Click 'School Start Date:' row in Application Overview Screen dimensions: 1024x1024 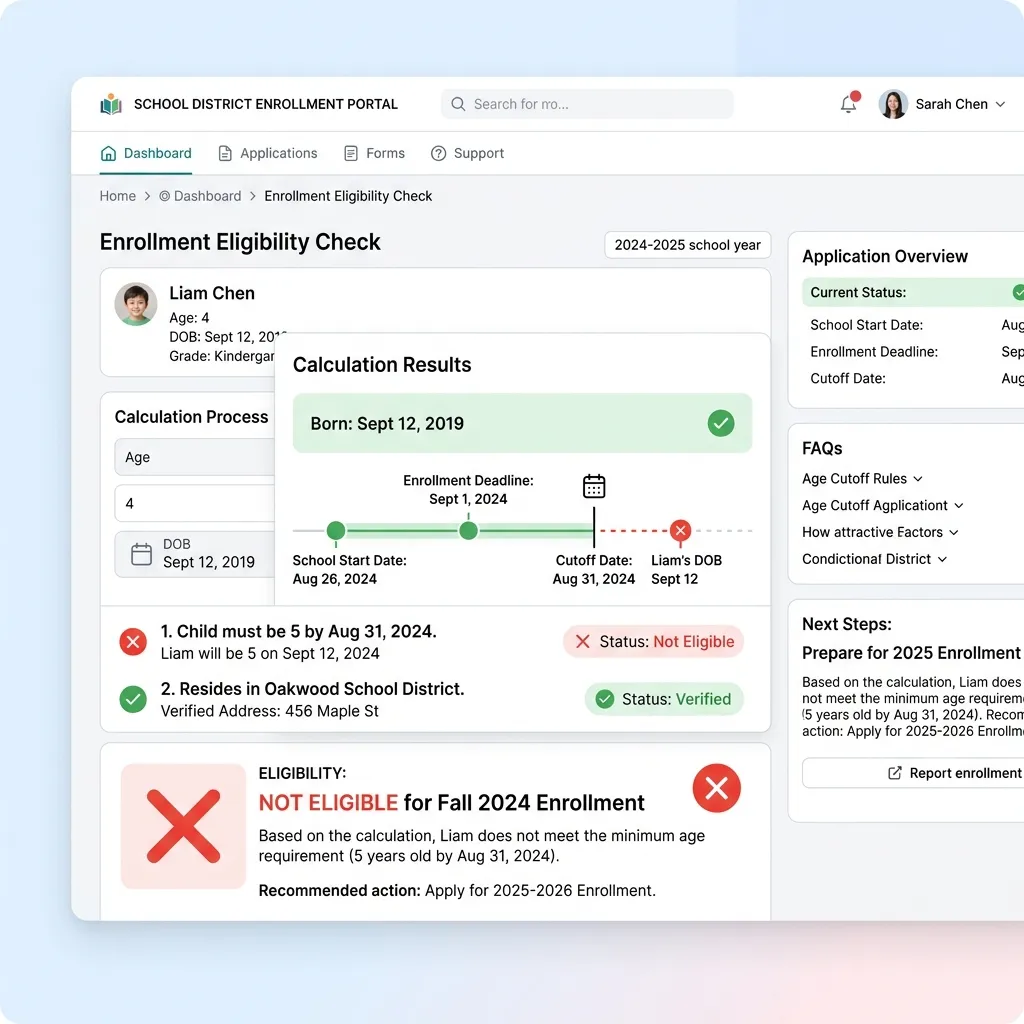point(917,325)
